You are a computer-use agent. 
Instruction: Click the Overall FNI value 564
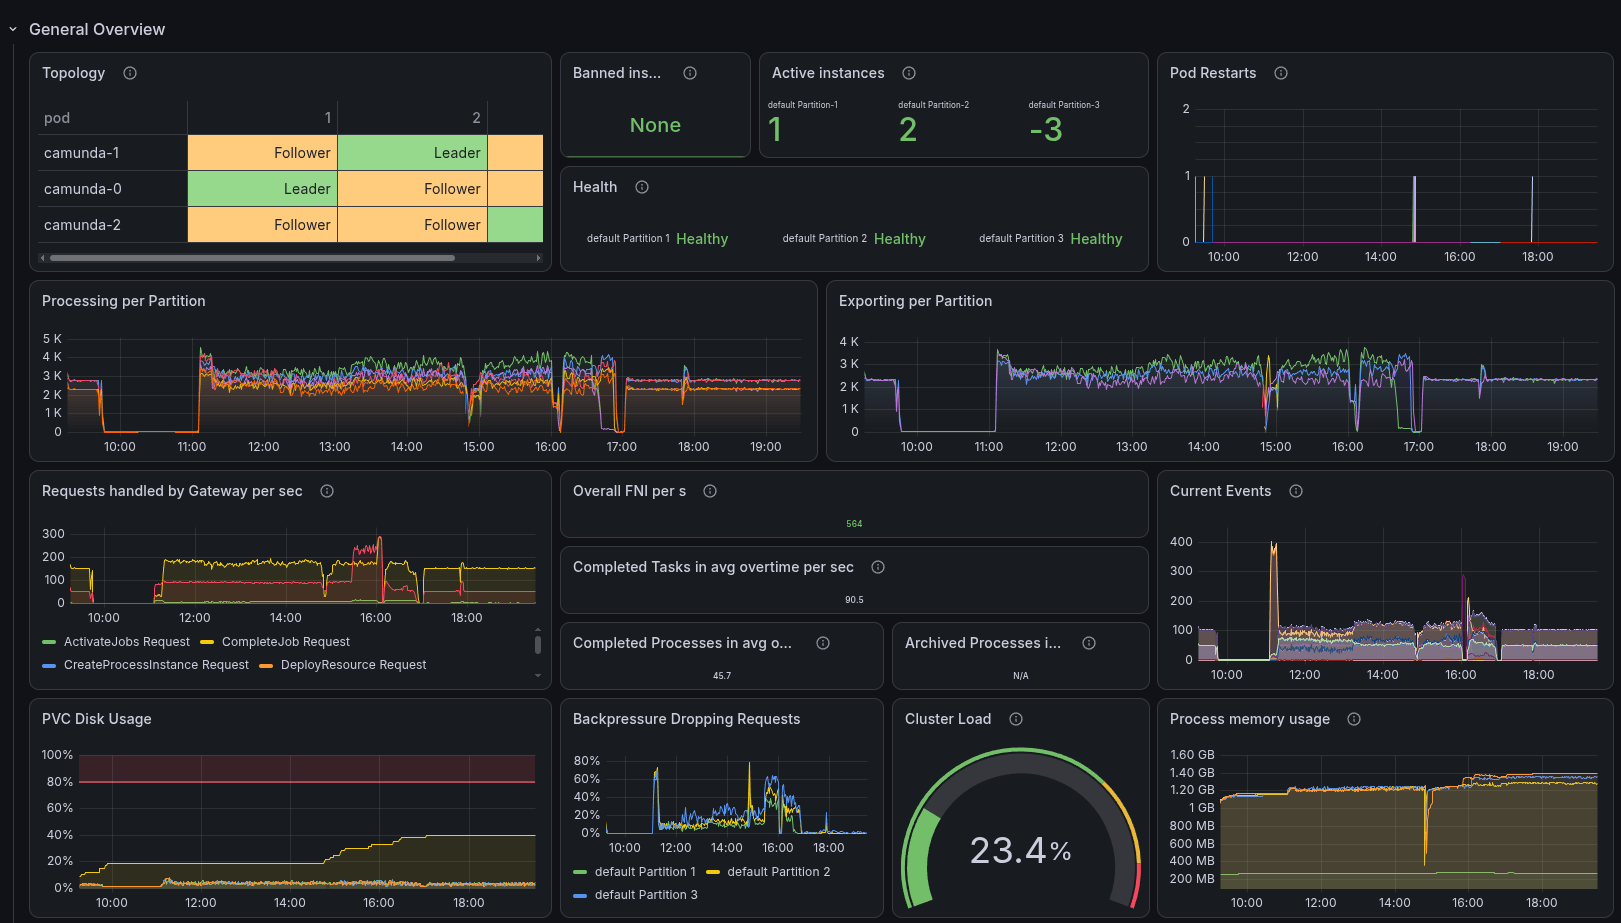pos(854,524)
